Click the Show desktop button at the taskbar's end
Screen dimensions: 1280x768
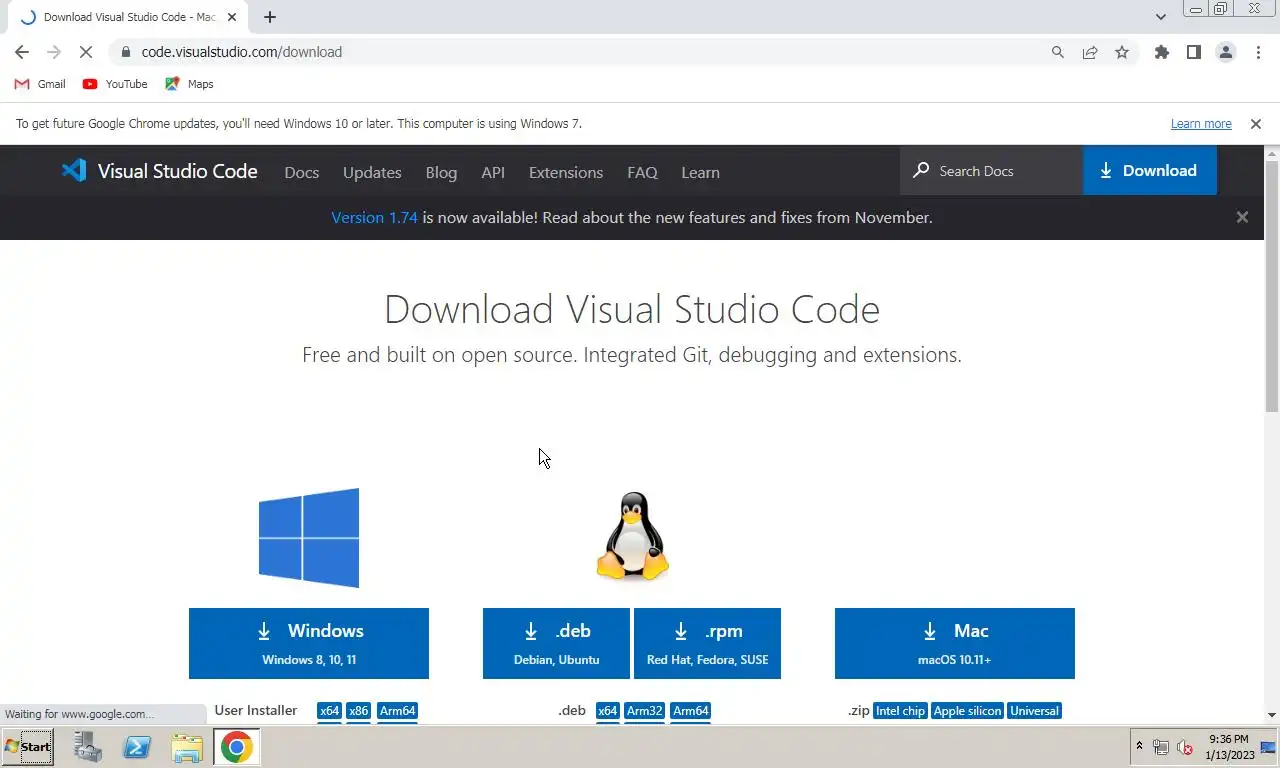coord(1270,747)
